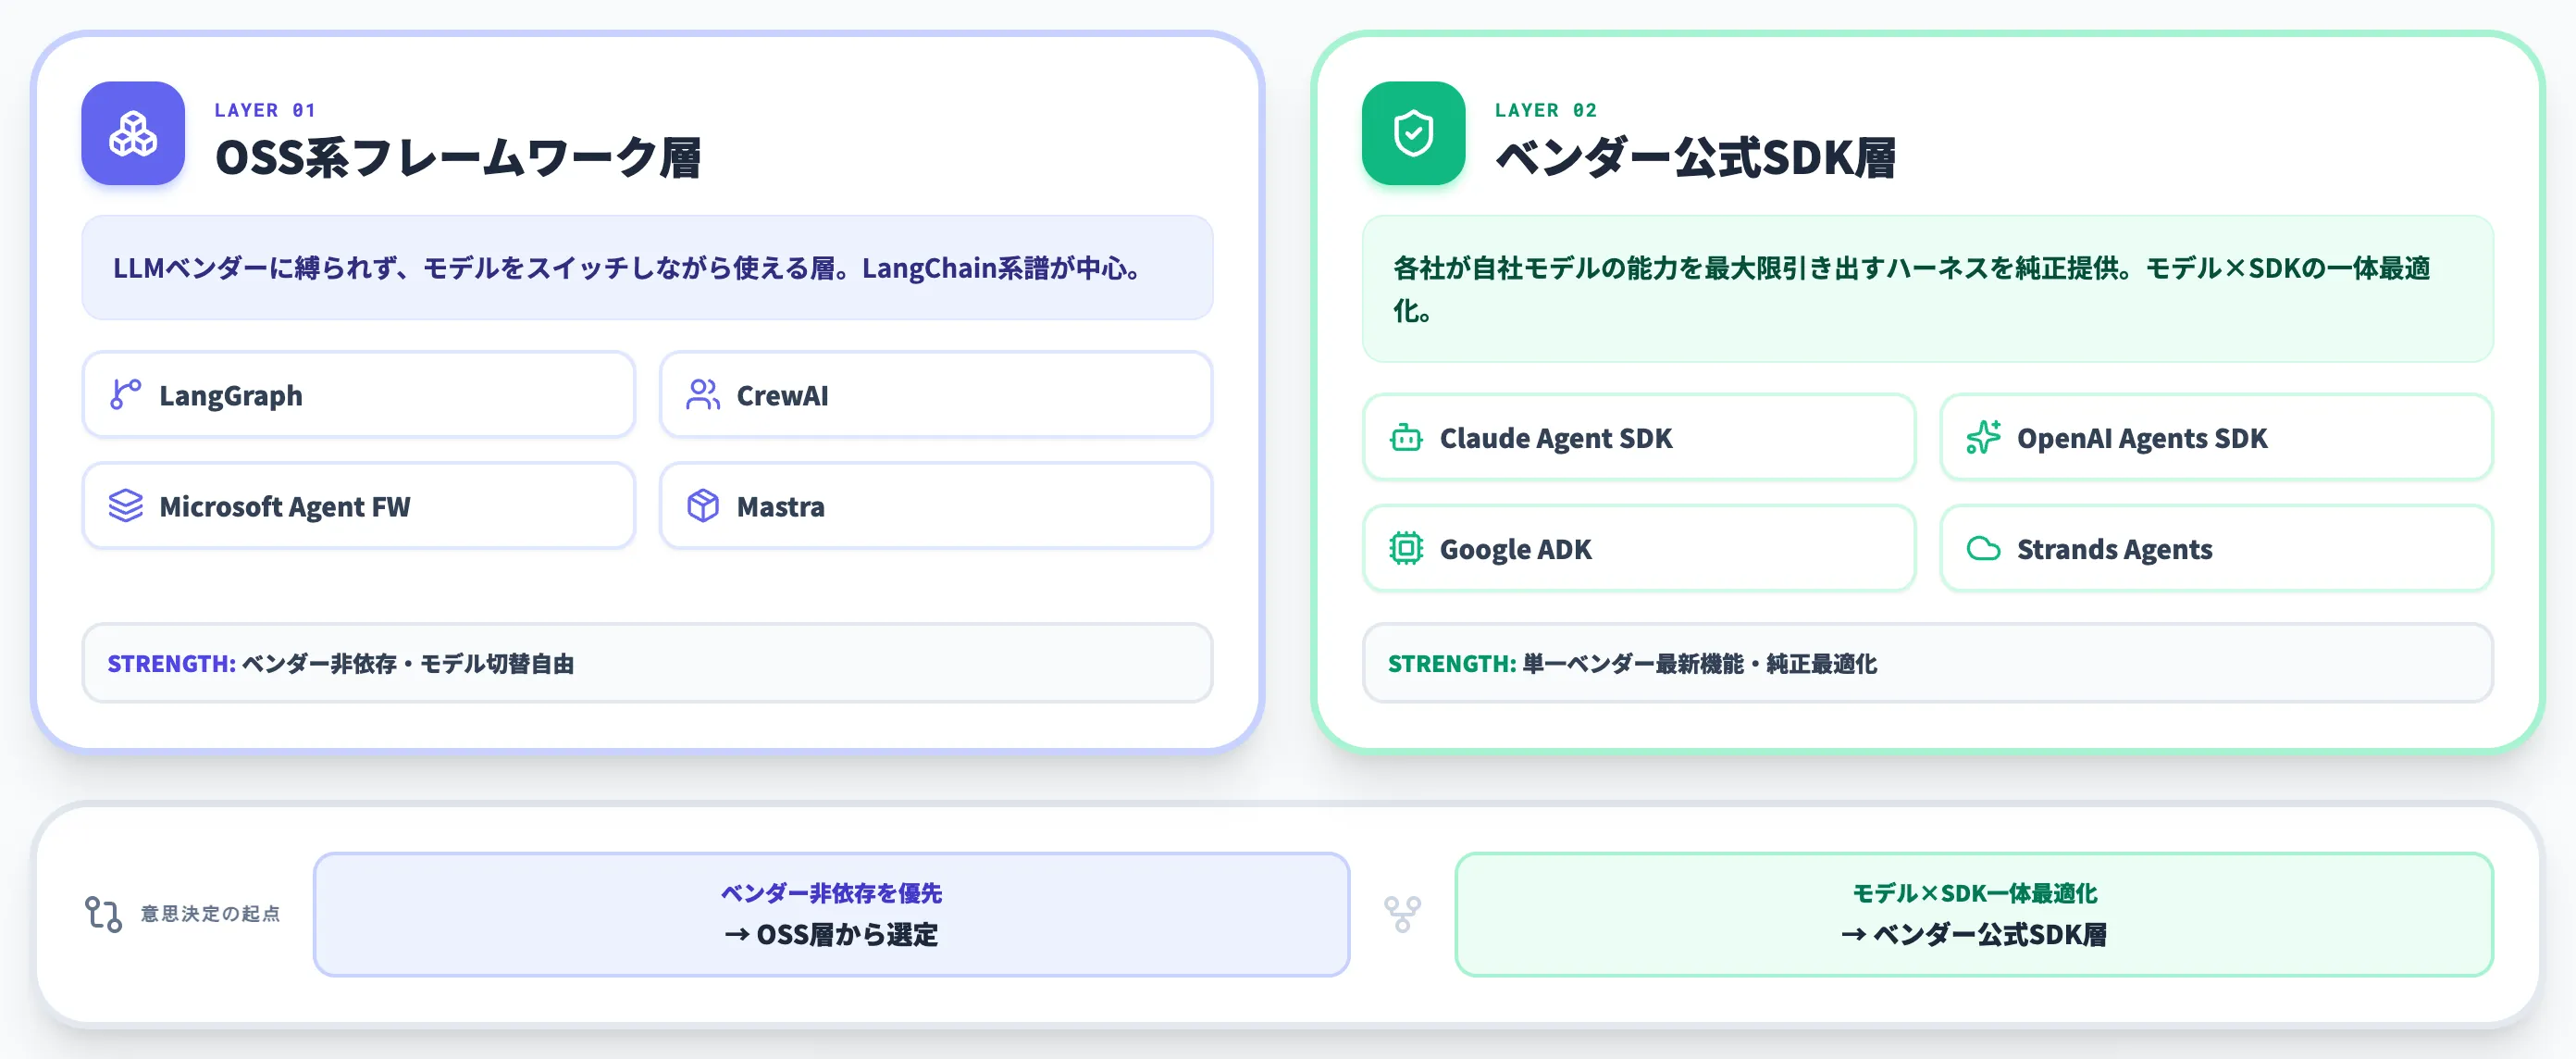Click the LAYER 02 label

pyautogui.click(x=1546, y=110)
